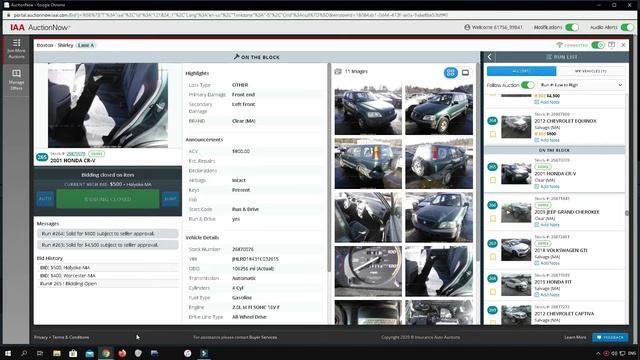The width and height of the screenshot is (640, 360).
Task: Open the speedometer odometer thumbnail
Action: pyautogui.click(x=368, y=271)
